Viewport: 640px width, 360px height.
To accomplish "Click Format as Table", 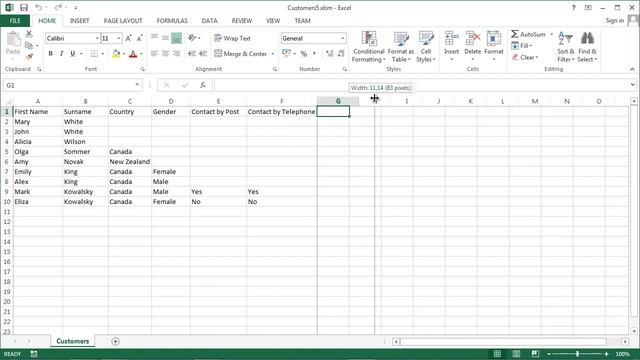I will pos(400,47).
